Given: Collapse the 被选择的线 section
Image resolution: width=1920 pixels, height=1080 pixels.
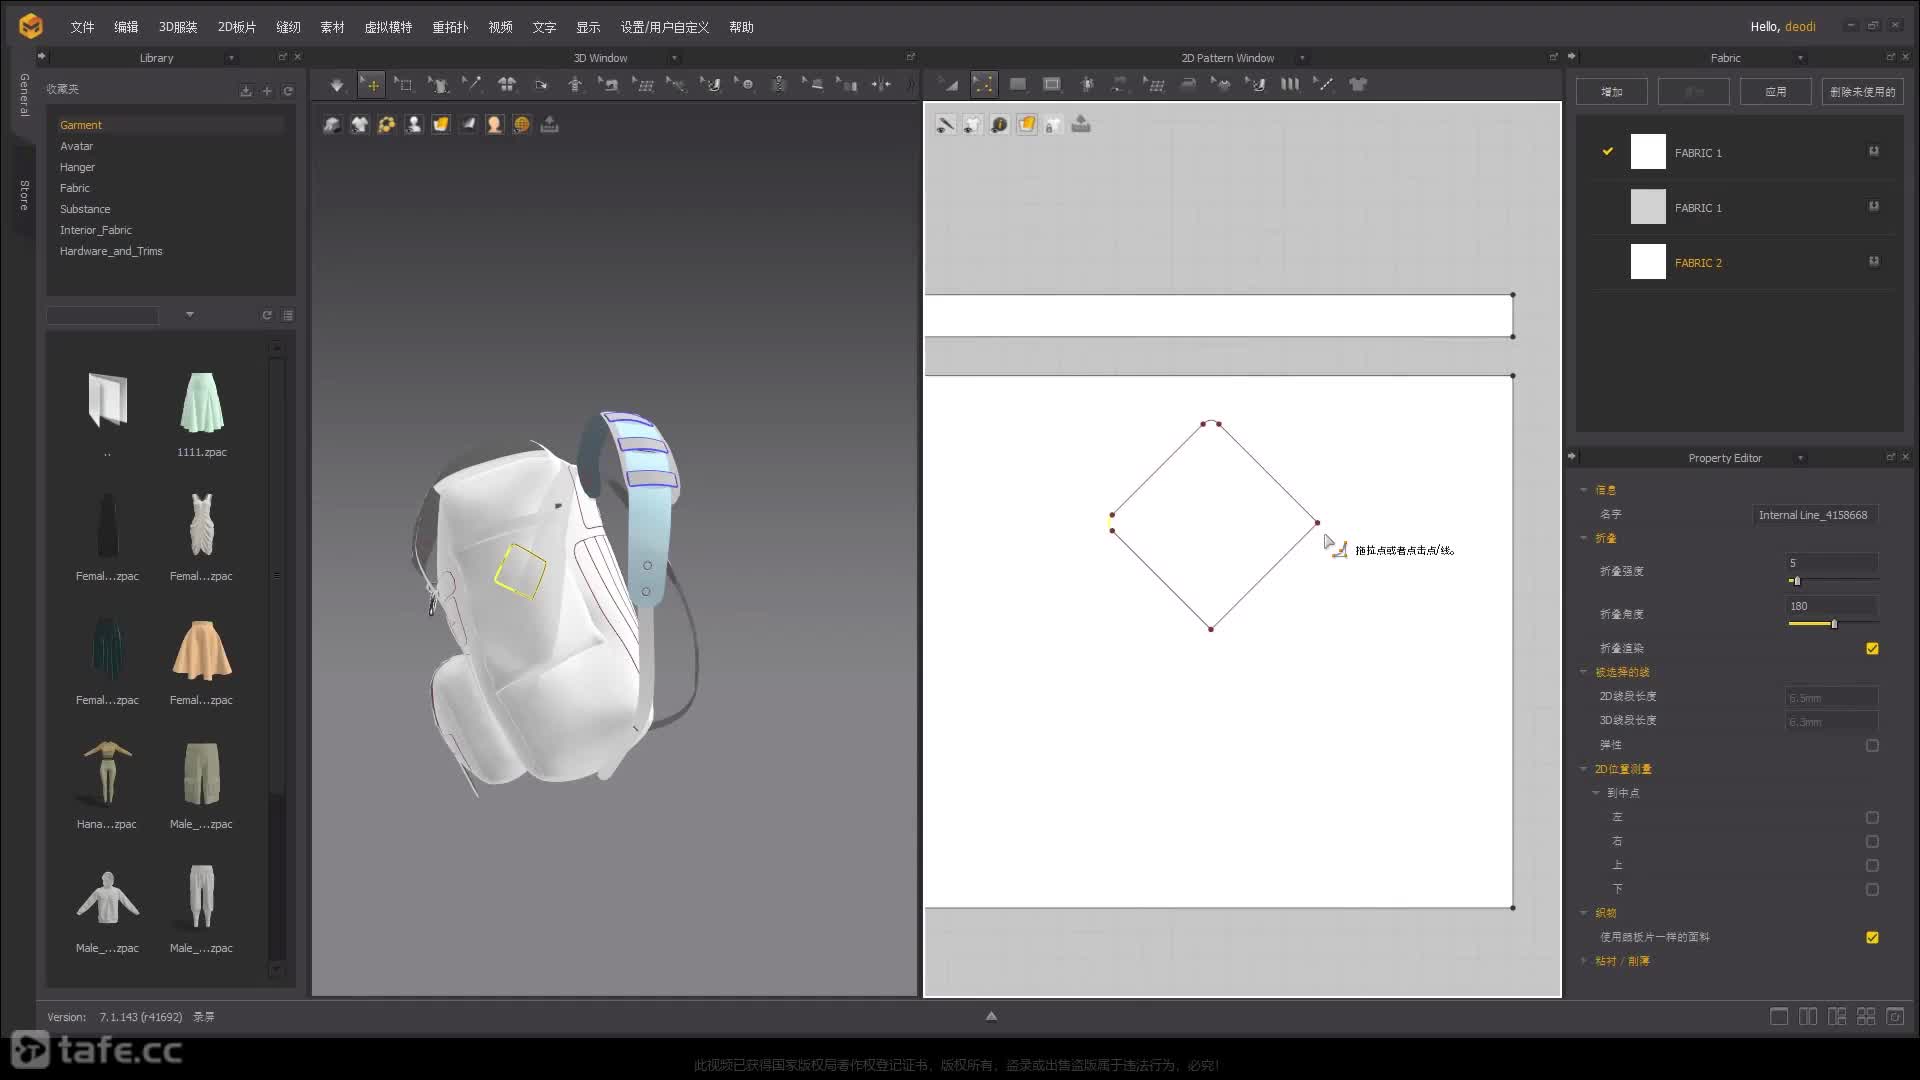Looking at the screenshot, I should [1584, 672].
